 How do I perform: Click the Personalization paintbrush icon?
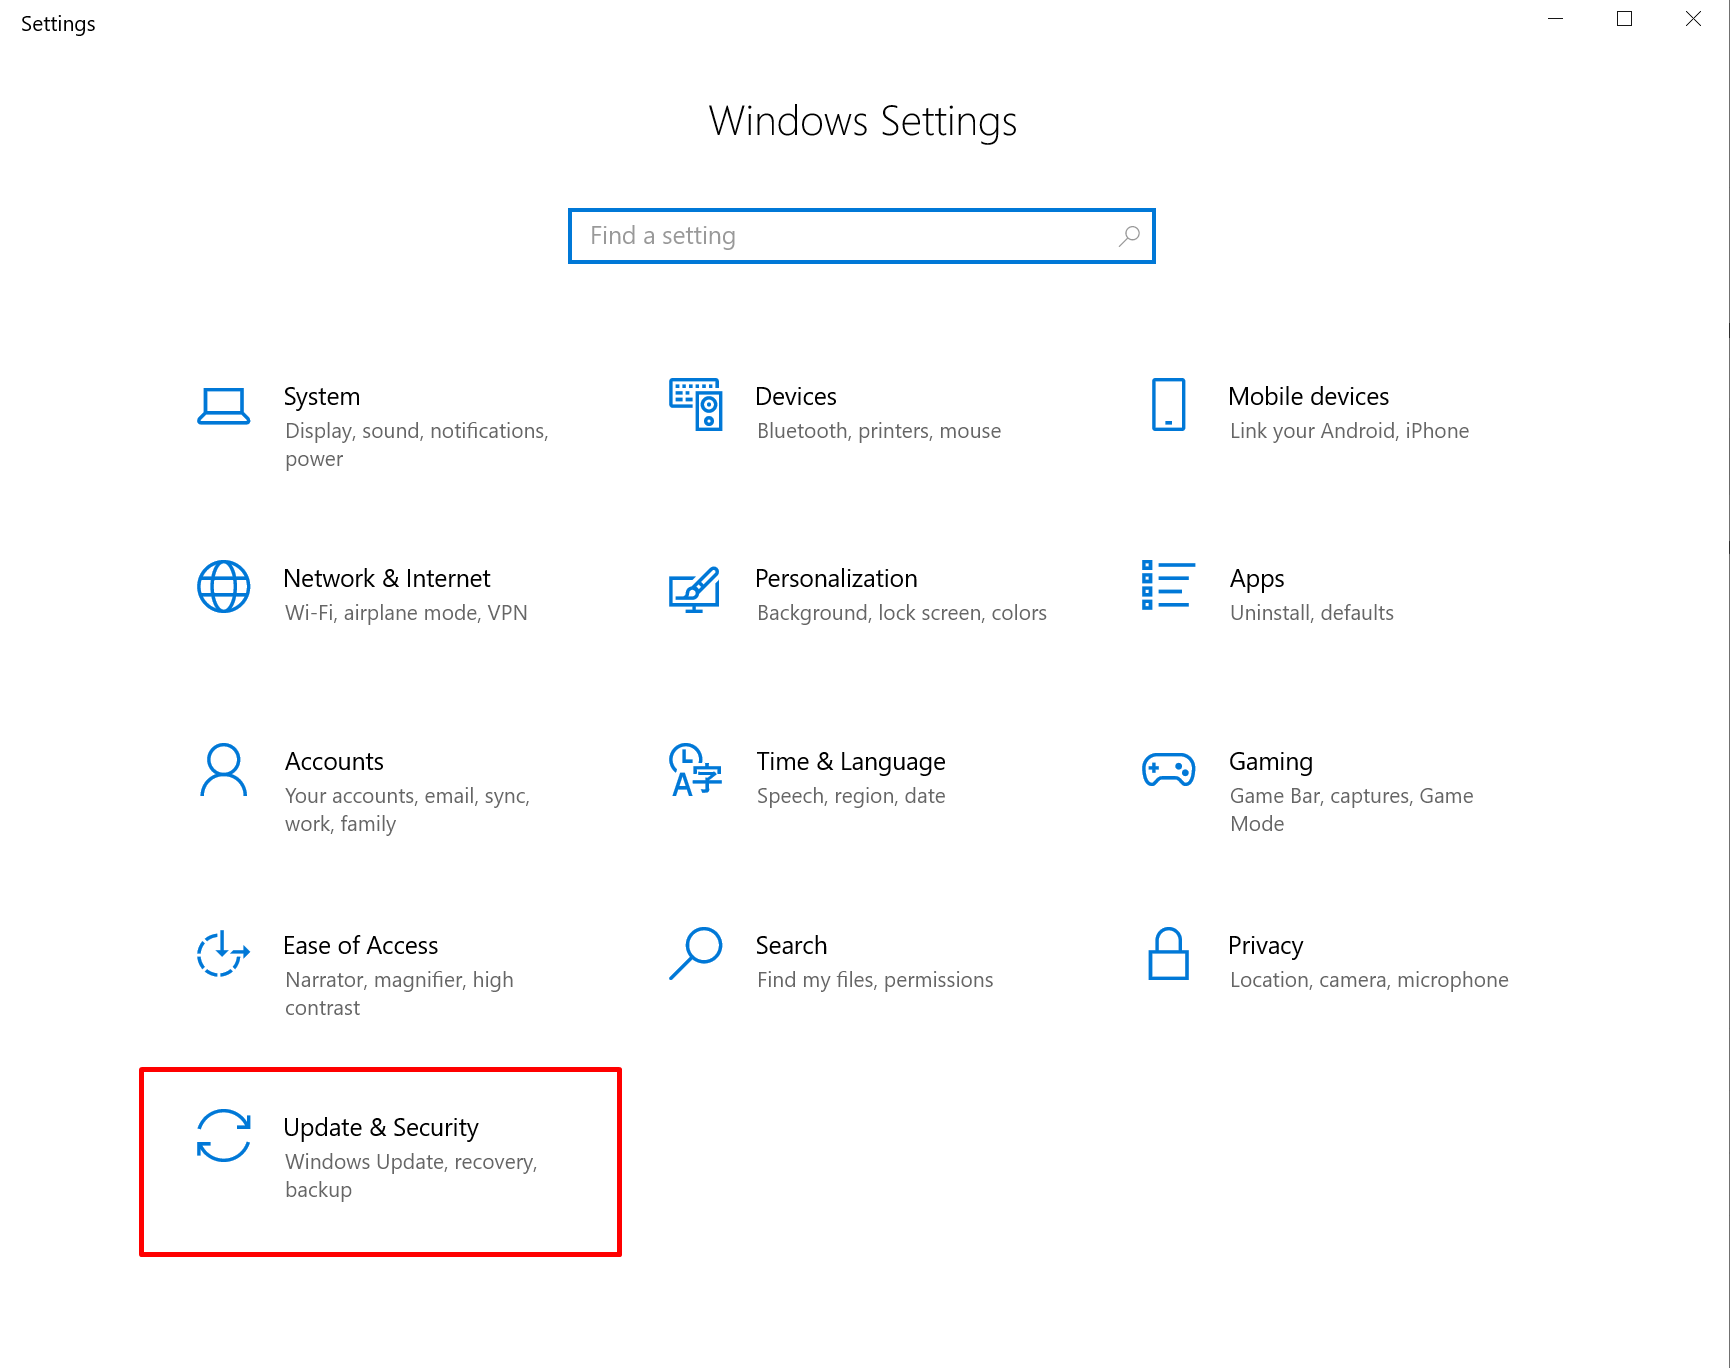pyautogui.click(x=695, y=589)
